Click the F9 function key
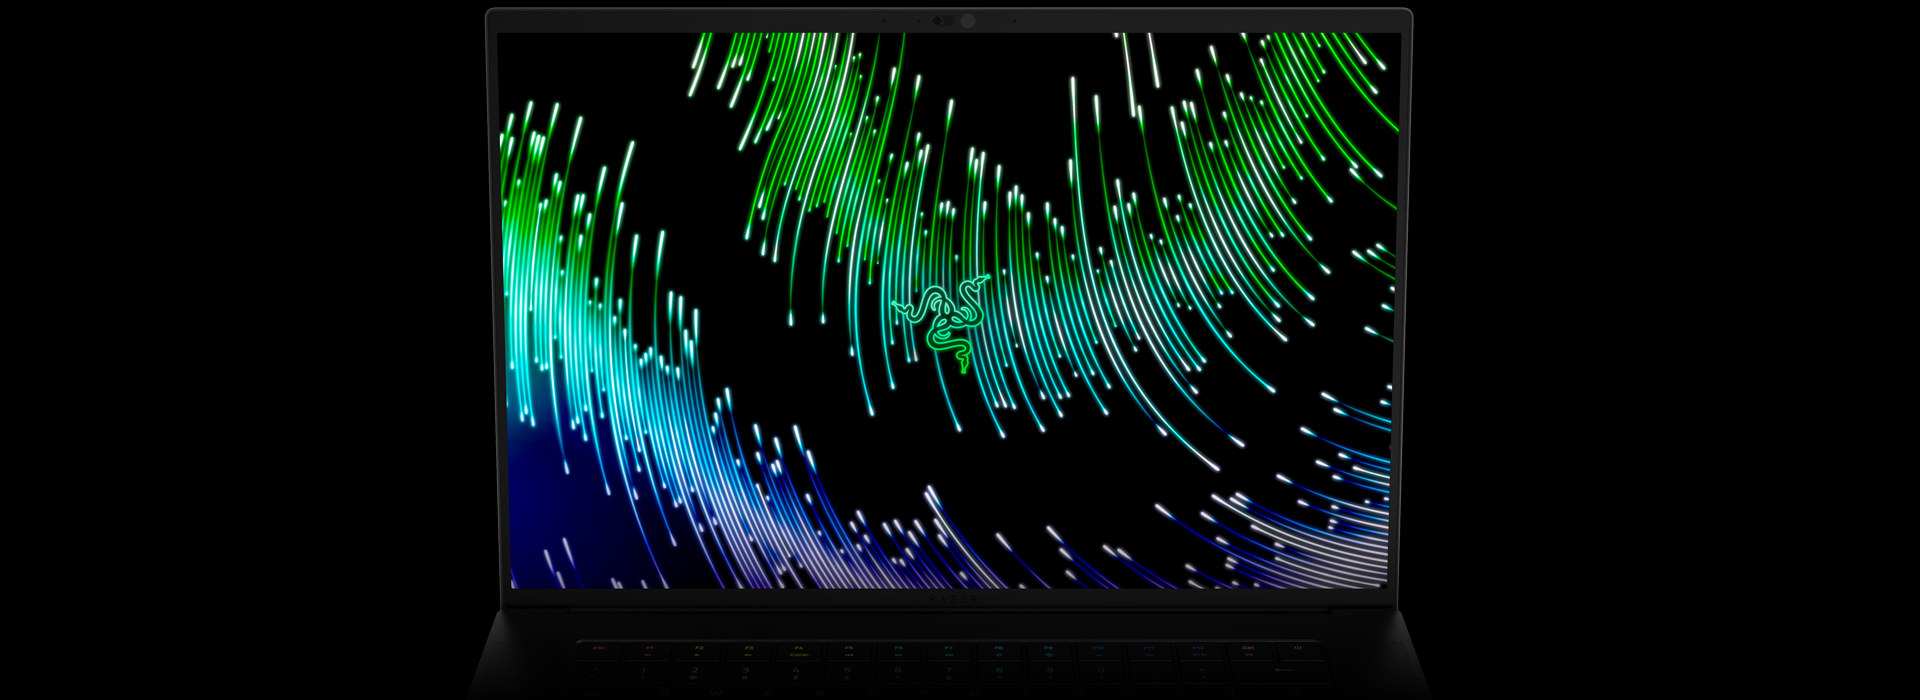Viewport: 1920px width, 700px height. (1048, 650)
